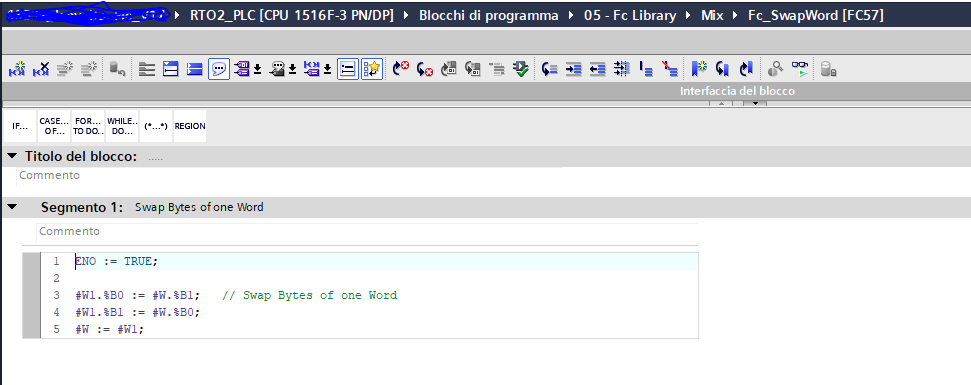Toggle the favorites star button

pos(372,69)
